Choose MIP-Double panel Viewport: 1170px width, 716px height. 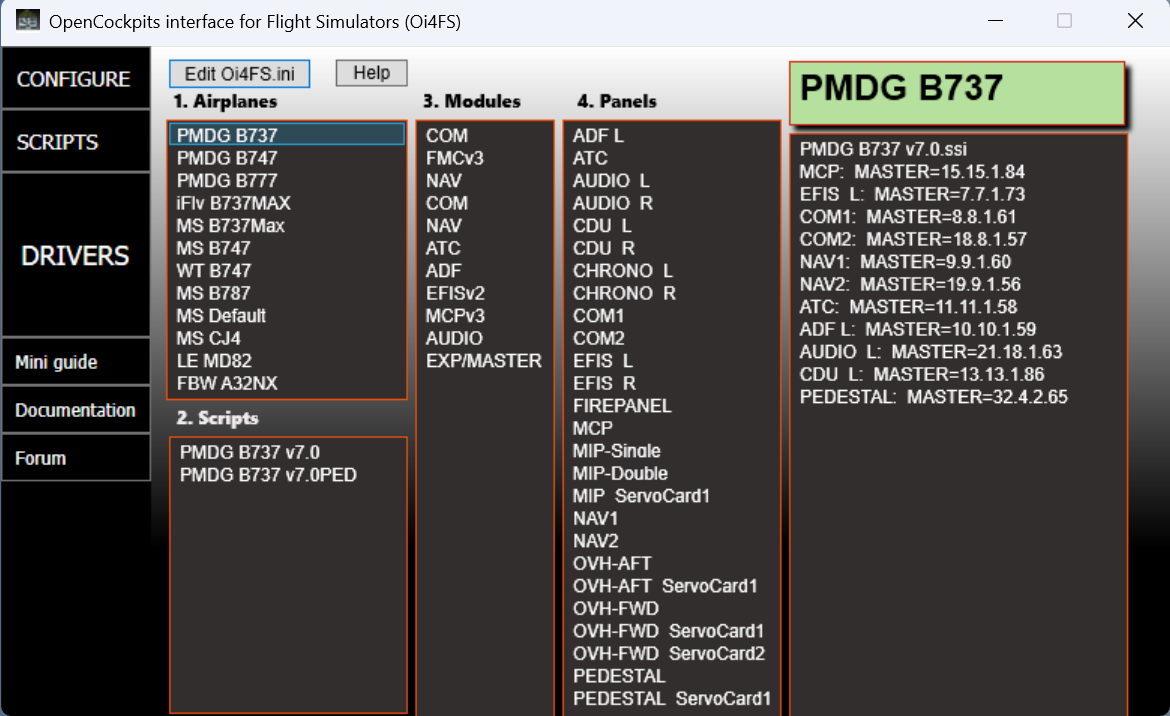point(620,473)
